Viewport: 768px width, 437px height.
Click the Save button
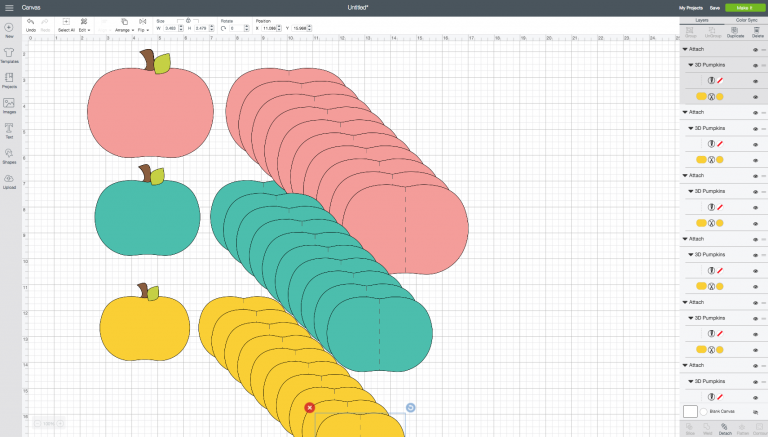715,8
